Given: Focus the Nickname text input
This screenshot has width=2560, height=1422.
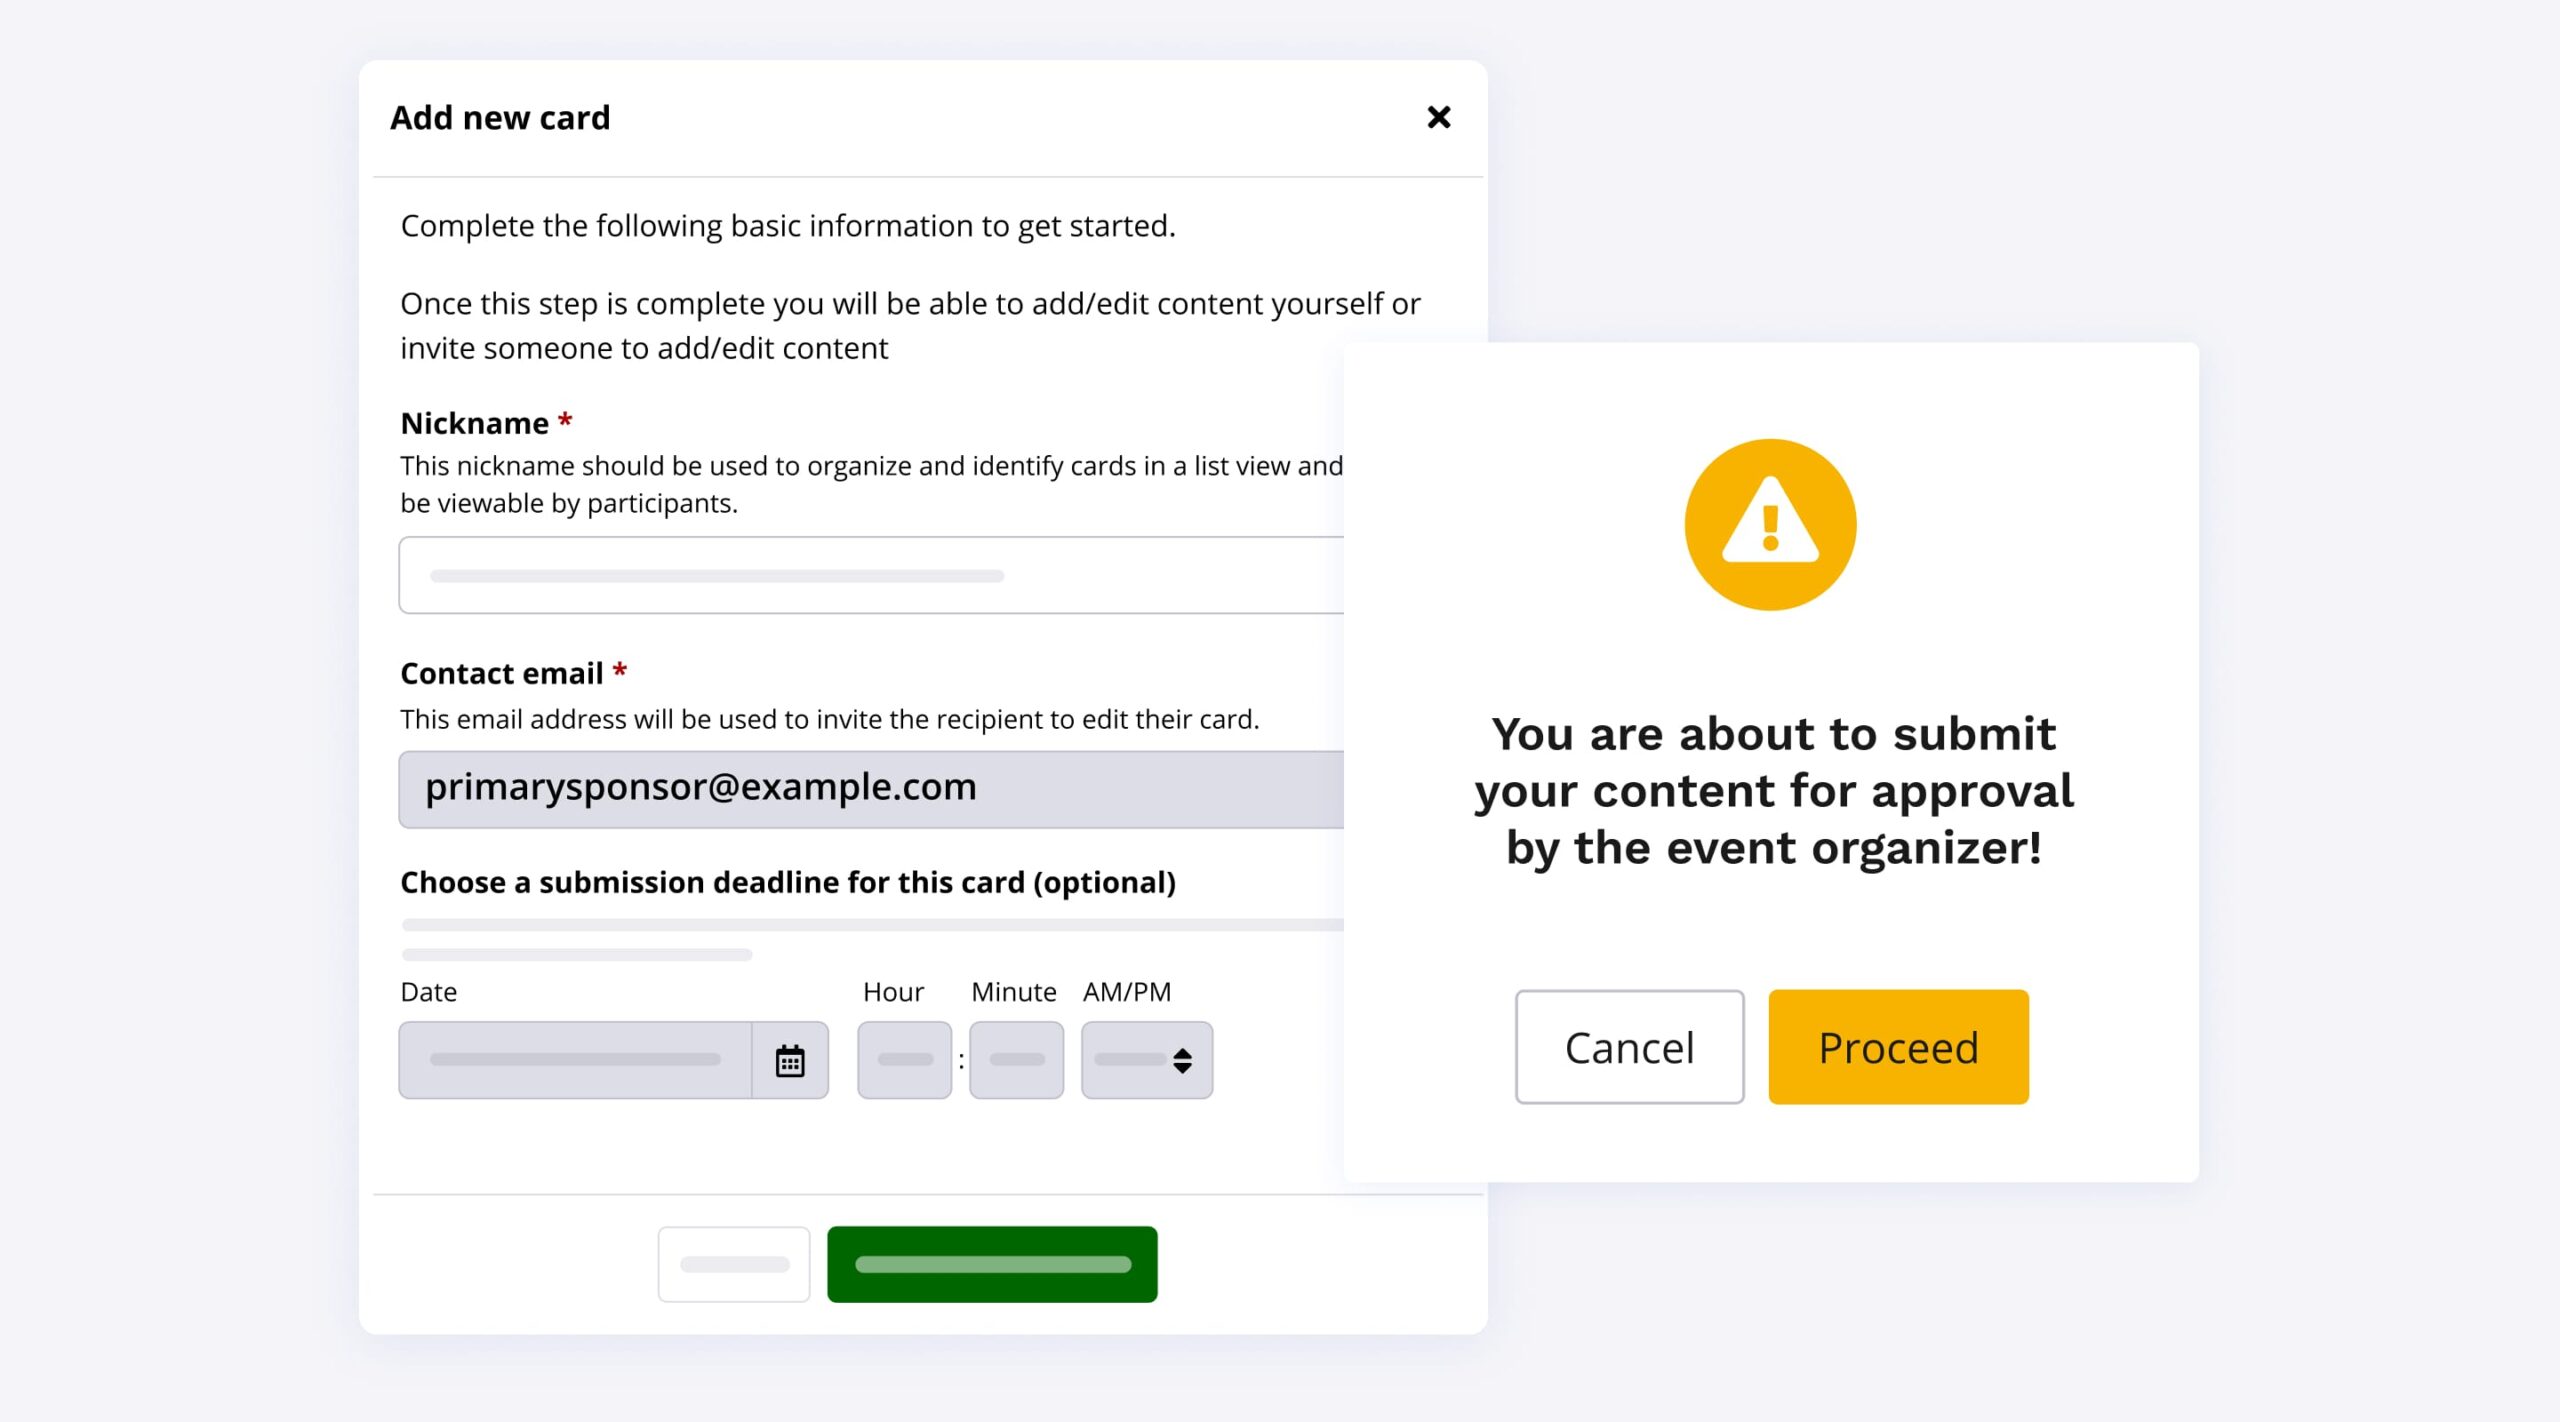Looking at the screenshot, I should click(870, 575).
